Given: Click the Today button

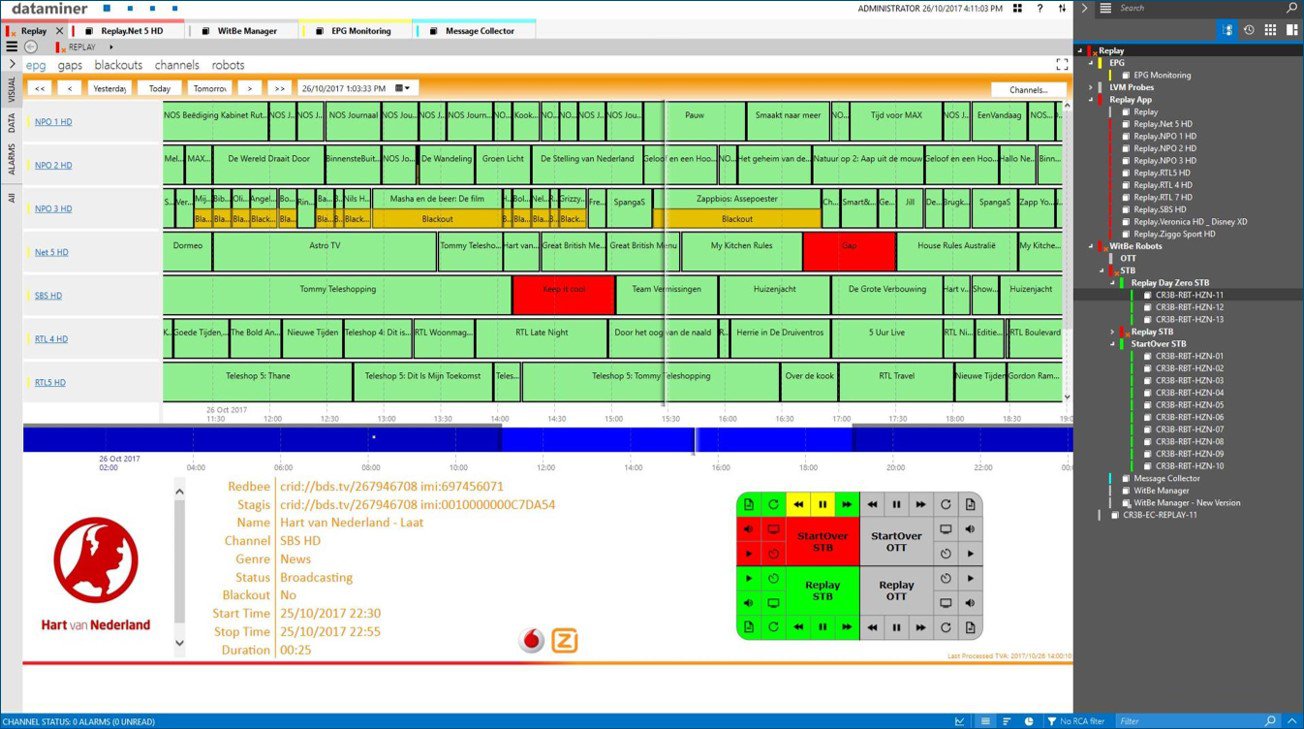Looking at the screenshot, I should click(x=160, y=88).
